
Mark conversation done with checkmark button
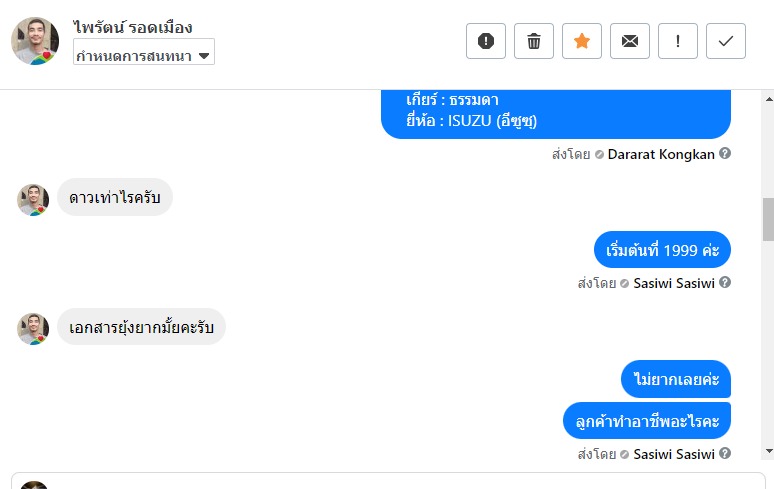click(x=726, y=41)
